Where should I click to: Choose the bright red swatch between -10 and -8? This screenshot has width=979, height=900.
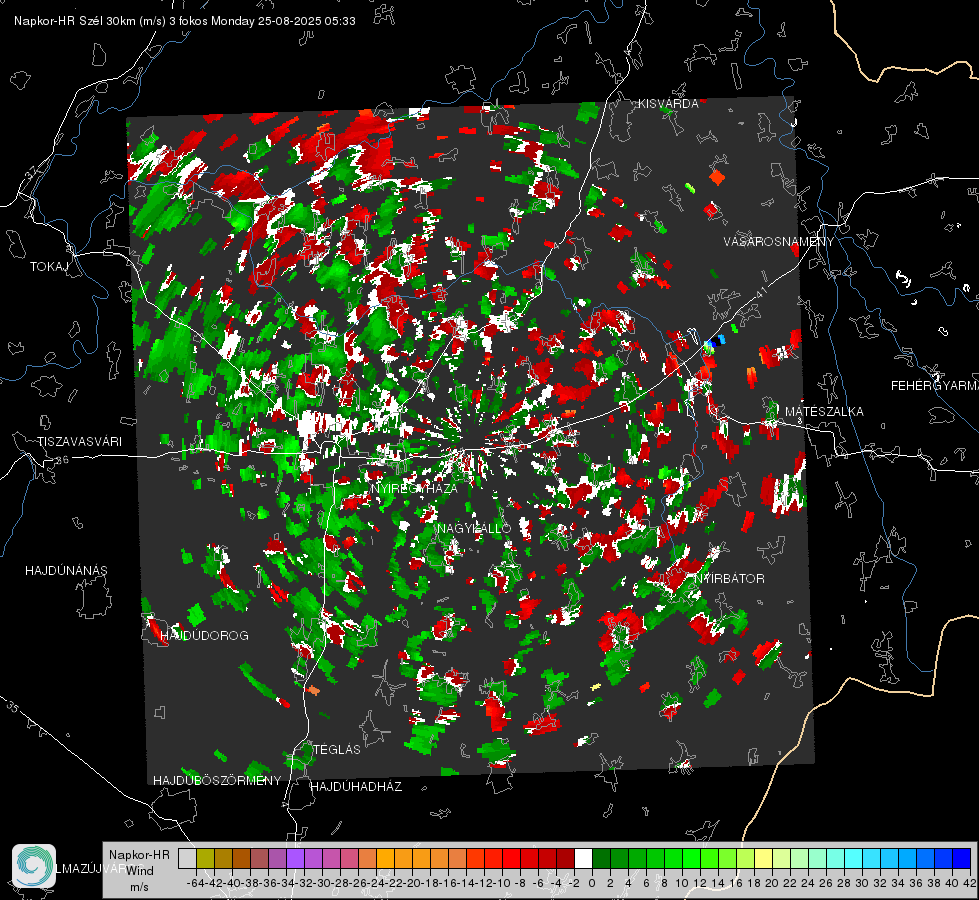pos(511,858)
